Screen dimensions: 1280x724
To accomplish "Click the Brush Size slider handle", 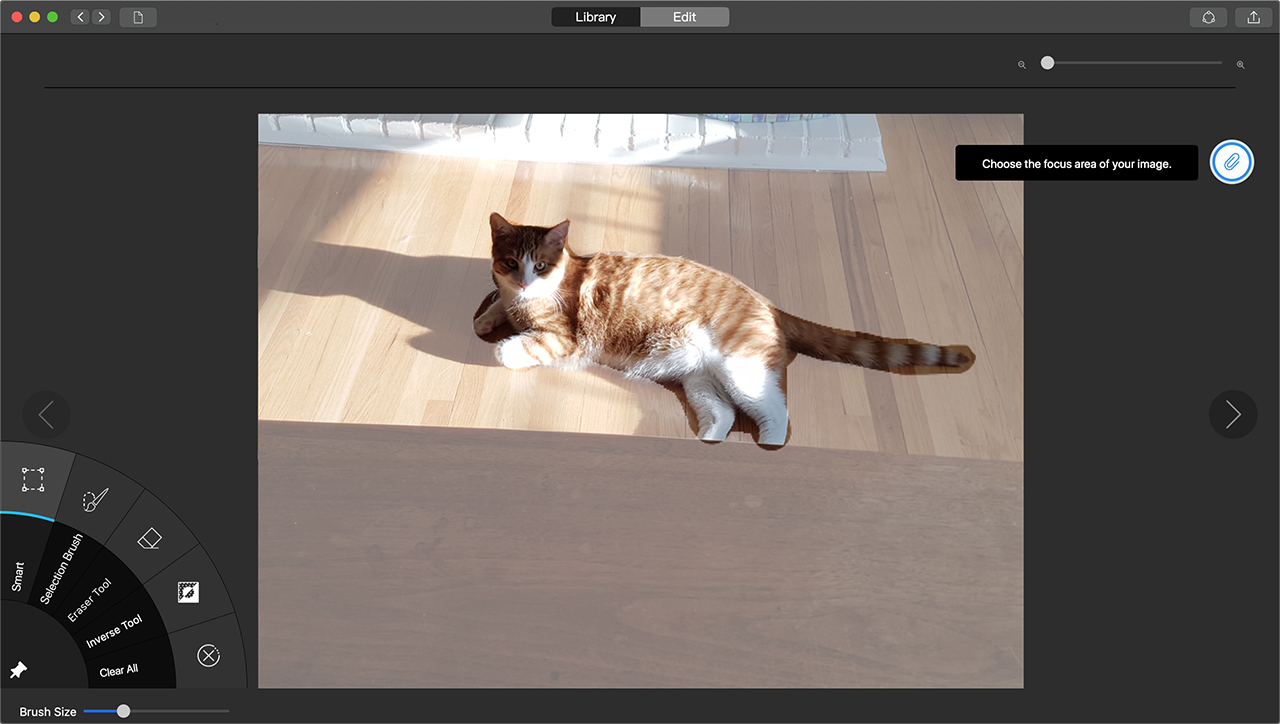I will [x=123, y=711].
